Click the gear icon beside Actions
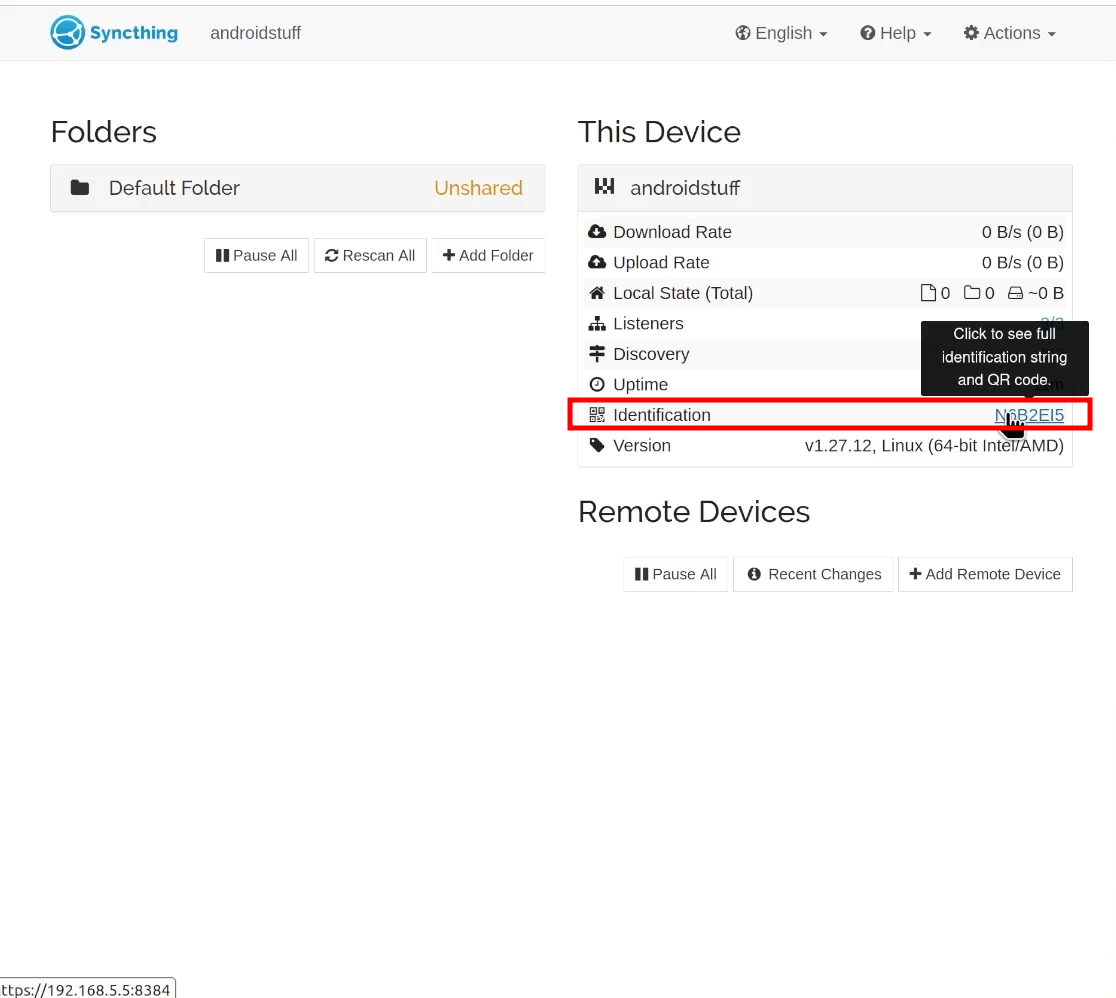Viewport: 1116px width, 998px height. 972,33
